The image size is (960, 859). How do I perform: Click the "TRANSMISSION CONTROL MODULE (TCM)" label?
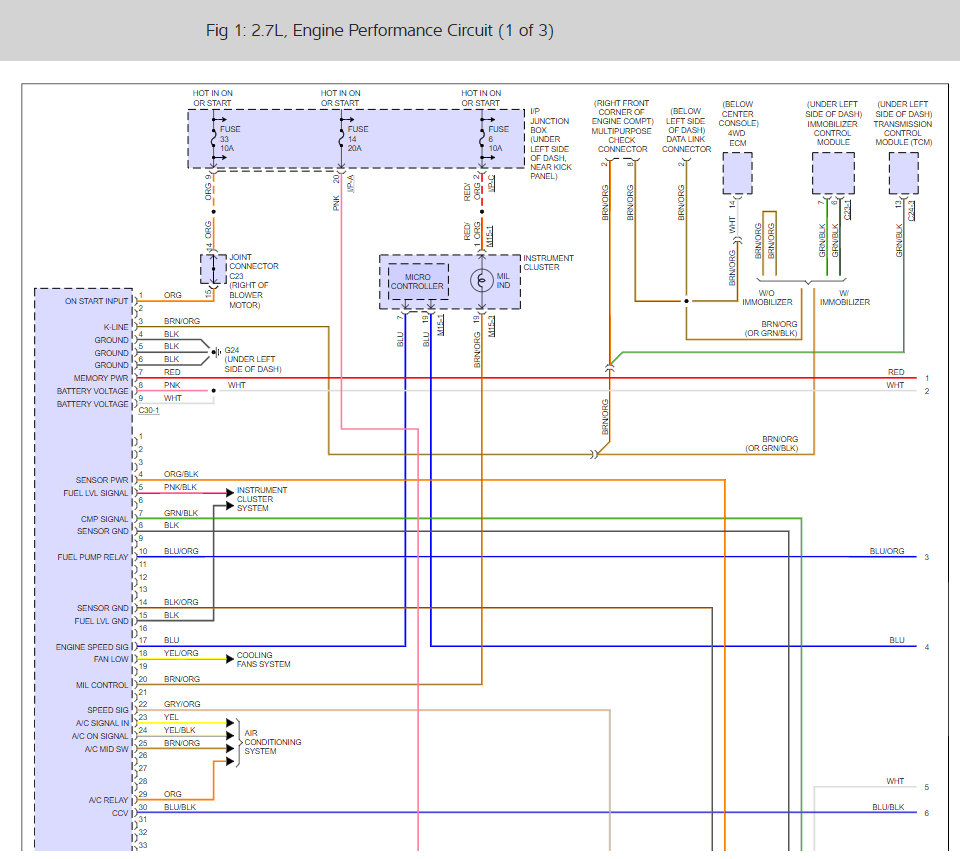point(903,133)
